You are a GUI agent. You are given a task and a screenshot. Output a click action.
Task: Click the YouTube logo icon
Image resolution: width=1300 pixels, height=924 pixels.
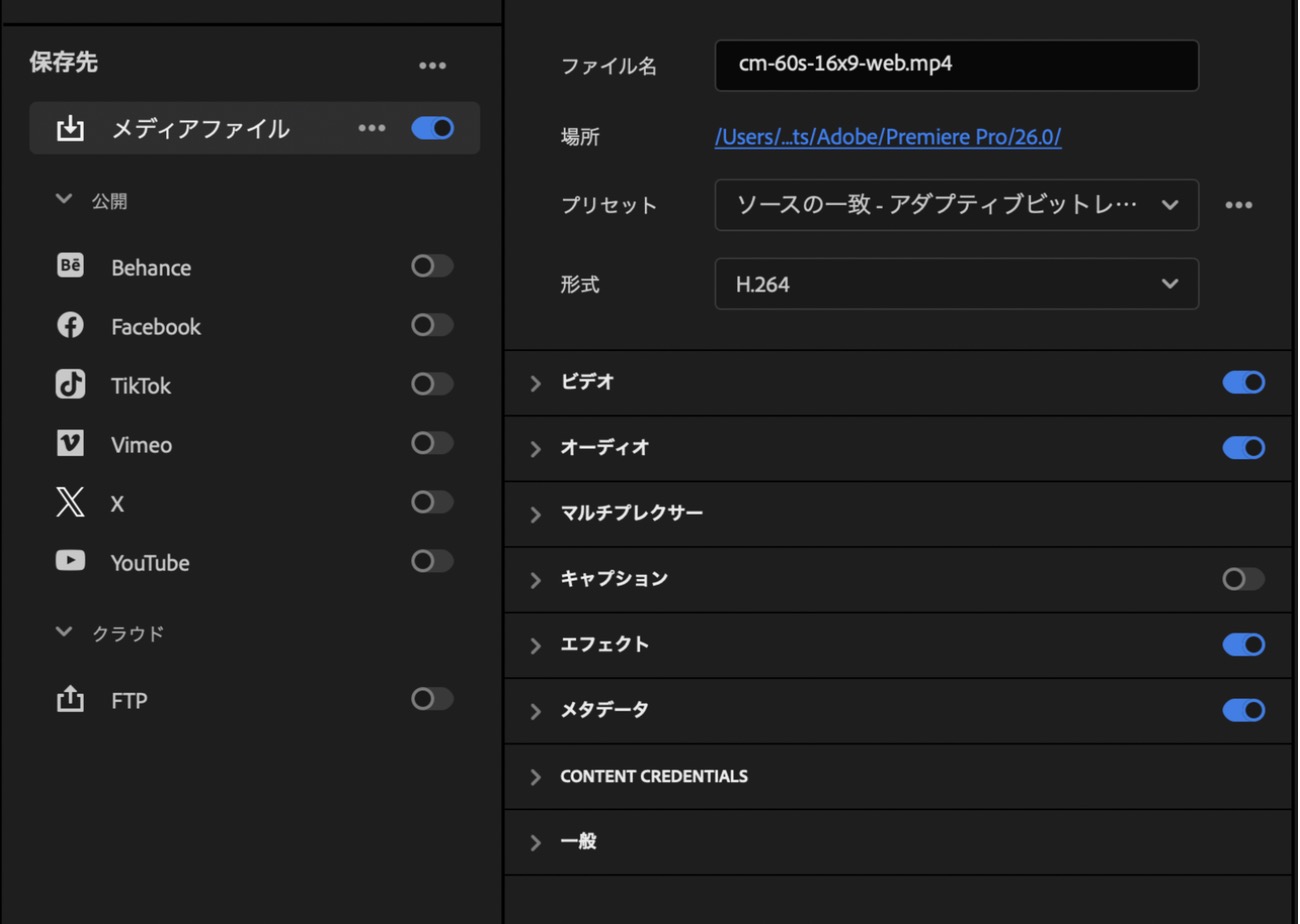tap(70, 562)
